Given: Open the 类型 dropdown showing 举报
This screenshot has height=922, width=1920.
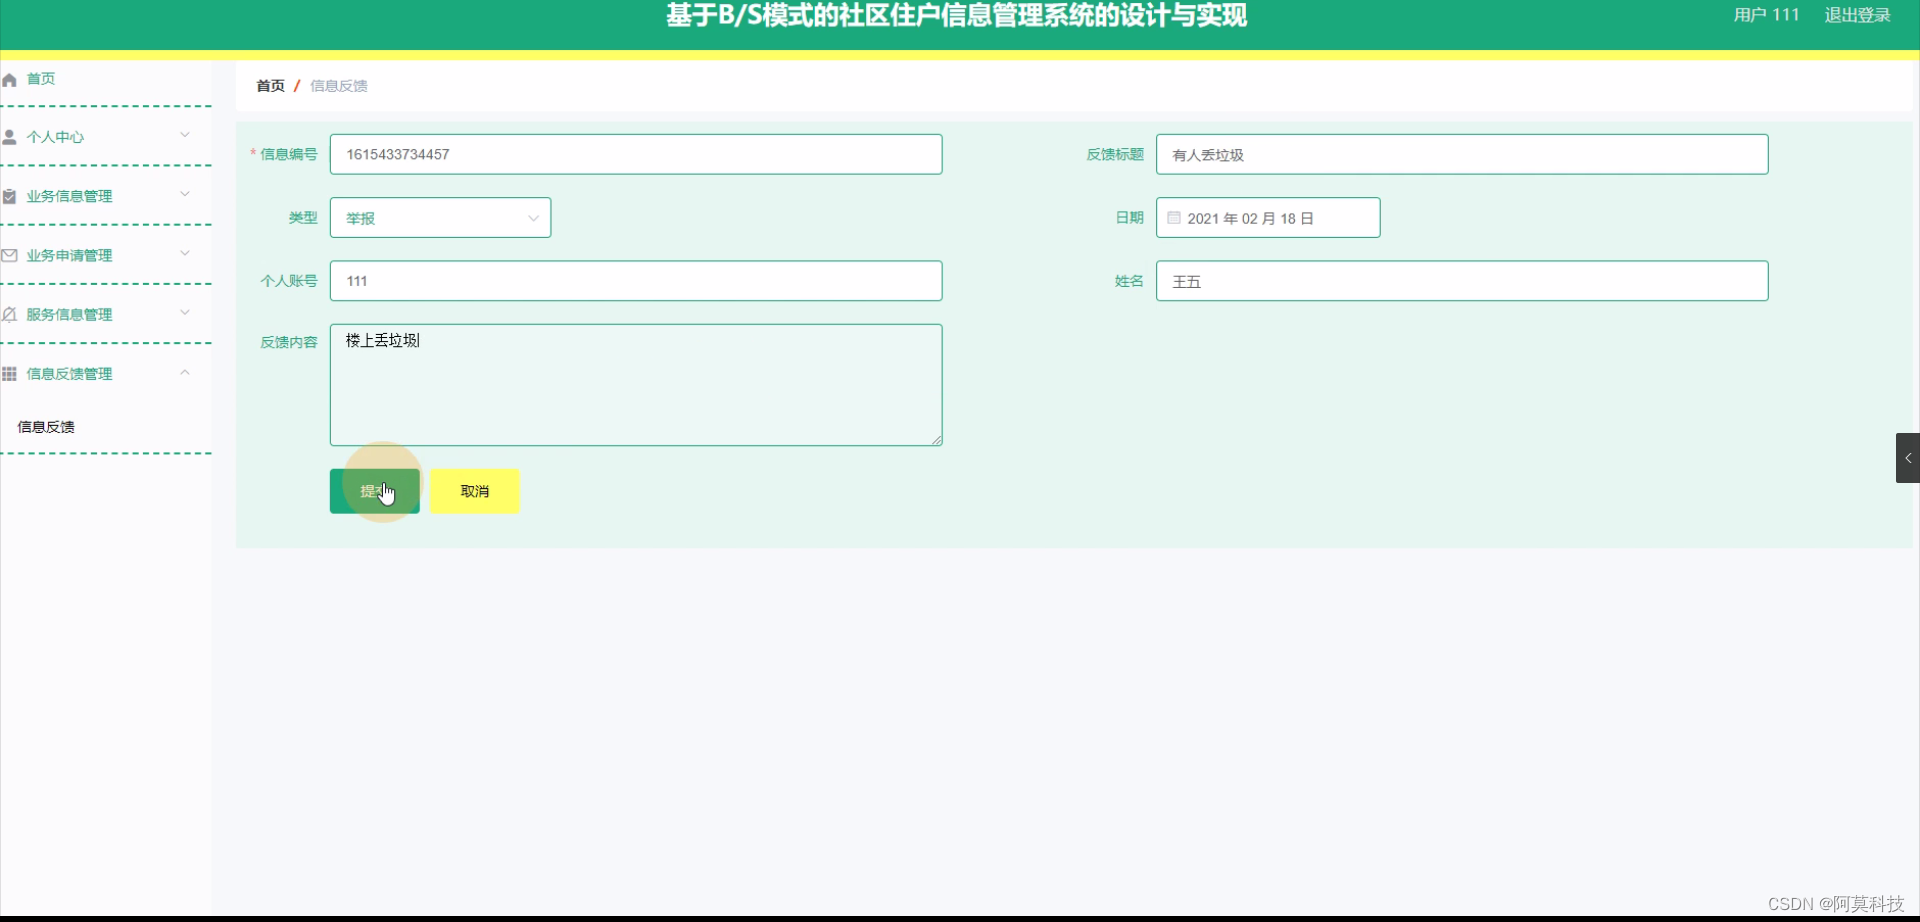Looking at the screenshot, I should point(440,217).
